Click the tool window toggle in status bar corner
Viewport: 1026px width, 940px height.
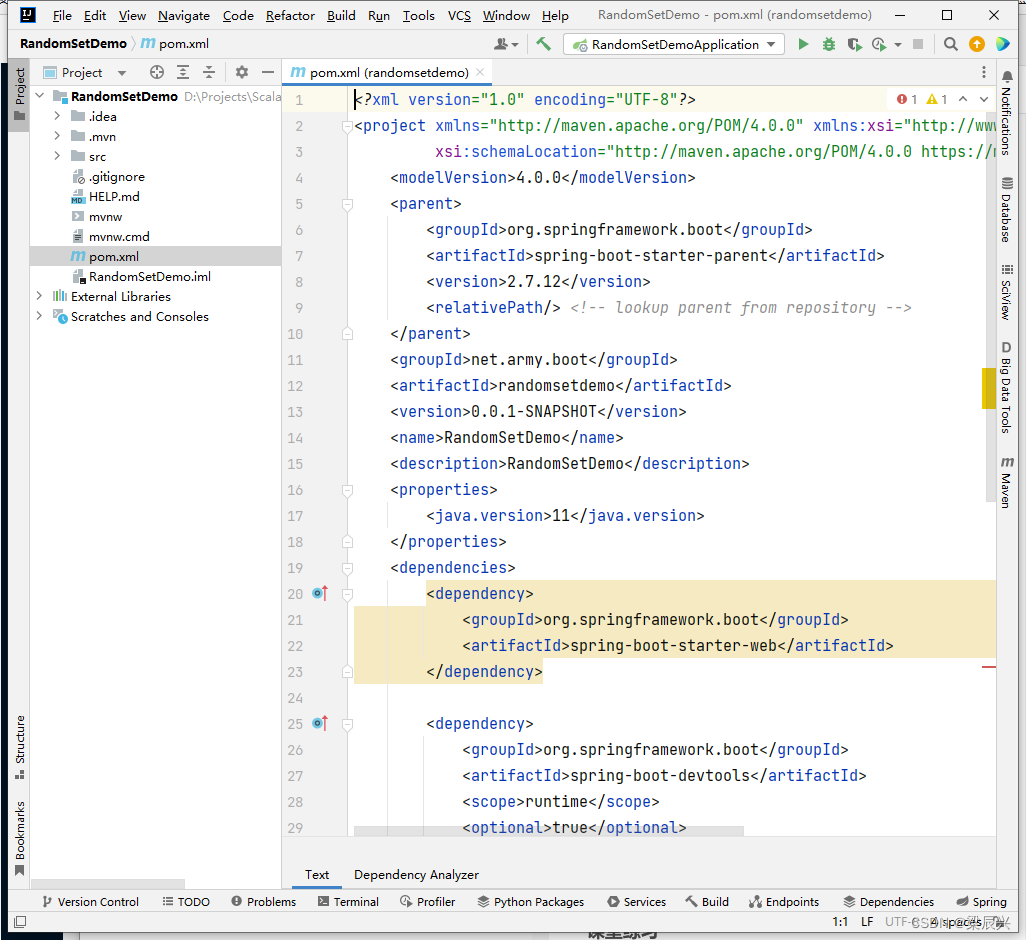(x=20, y=922)
